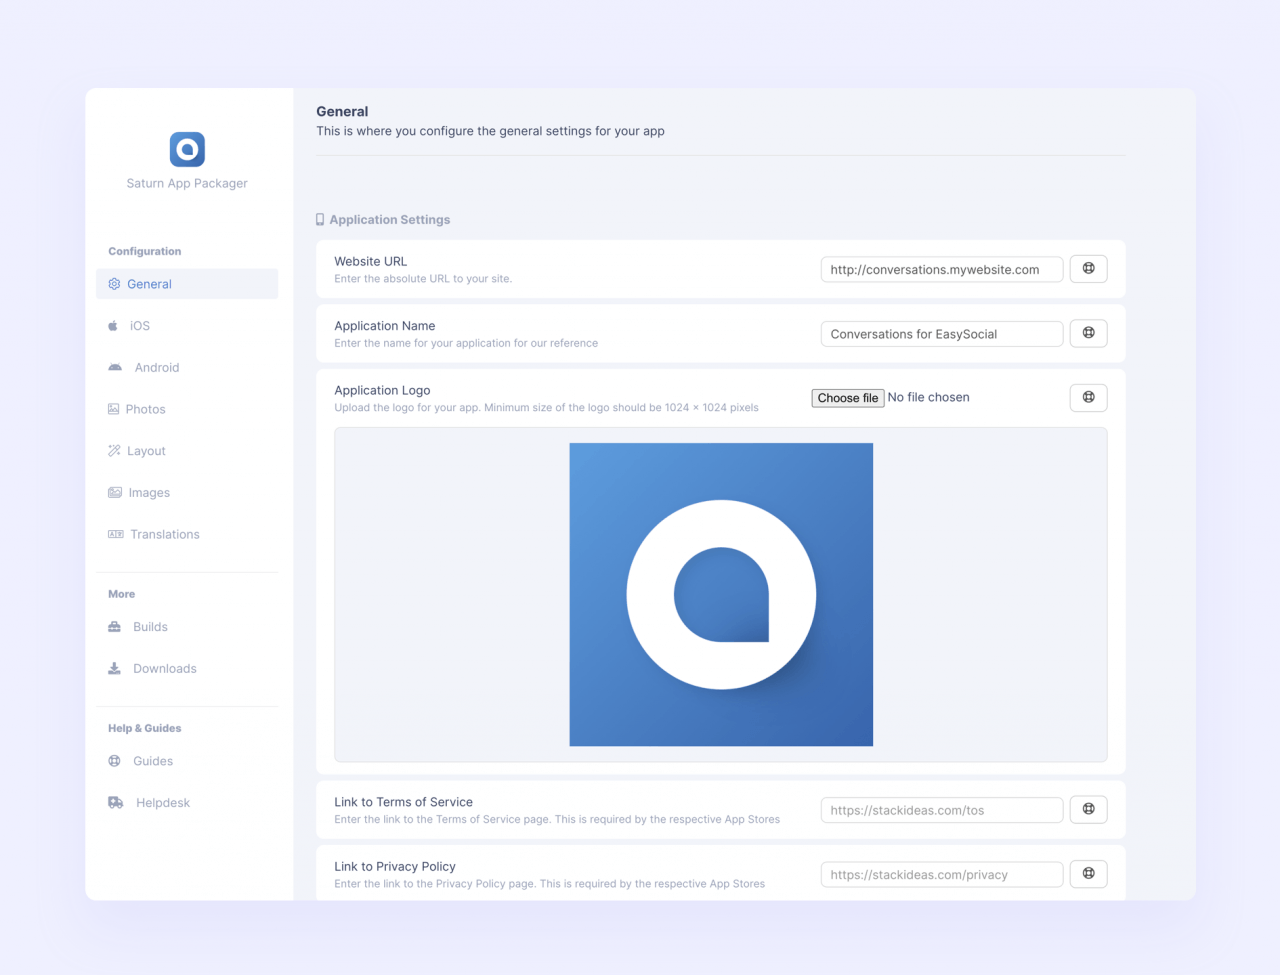Image resolution: width=1280 pixels, height=975 pixels.
Task: Click the help icon next to Website URL
Action: [x=1089, y=269]
